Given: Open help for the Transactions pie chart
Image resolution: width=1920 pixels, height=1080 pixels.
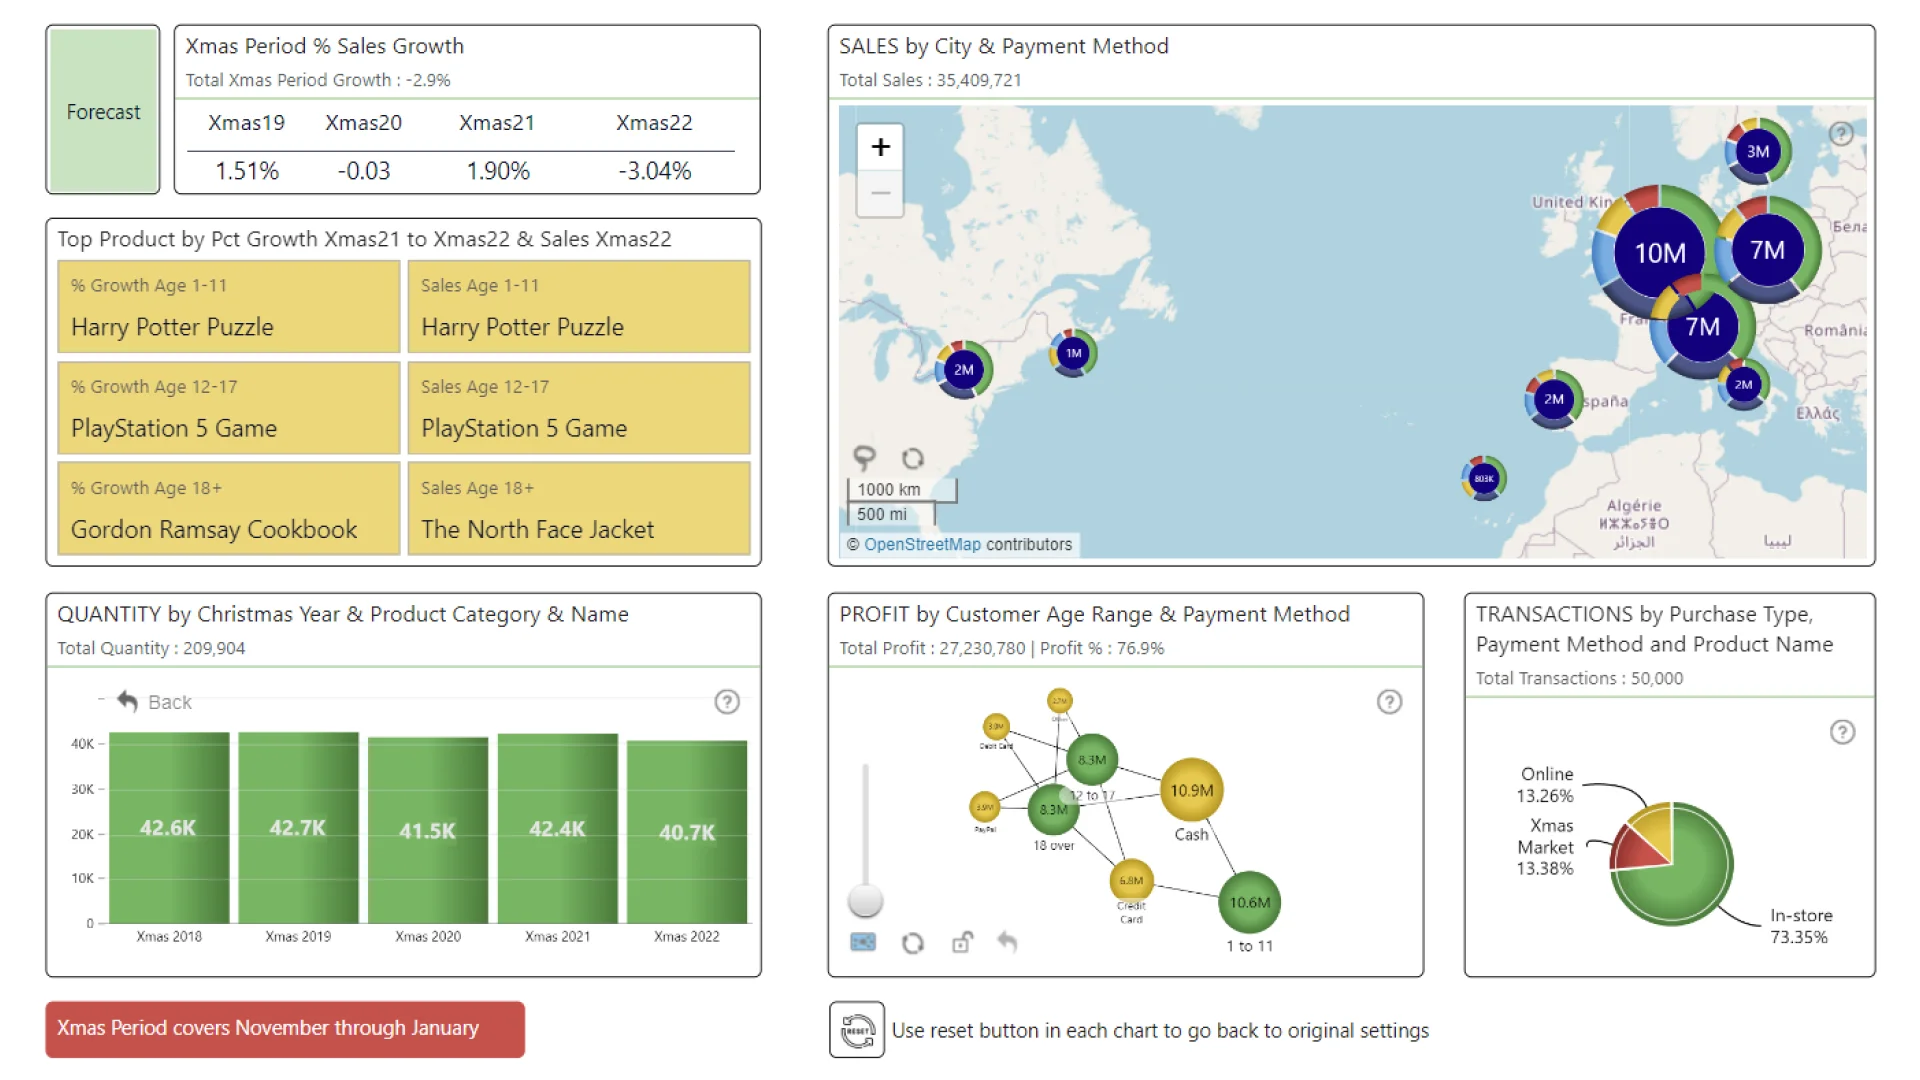Looking at the screenshot, I should tap(1842, 732).
